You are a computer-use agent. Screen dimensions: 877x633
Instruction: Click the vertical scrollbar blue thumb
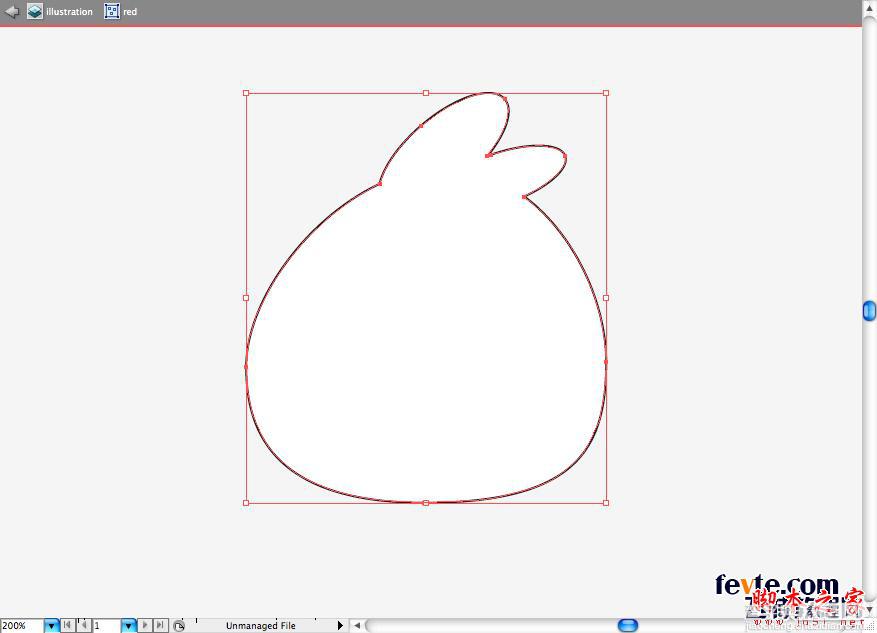[x=869, y=311]
